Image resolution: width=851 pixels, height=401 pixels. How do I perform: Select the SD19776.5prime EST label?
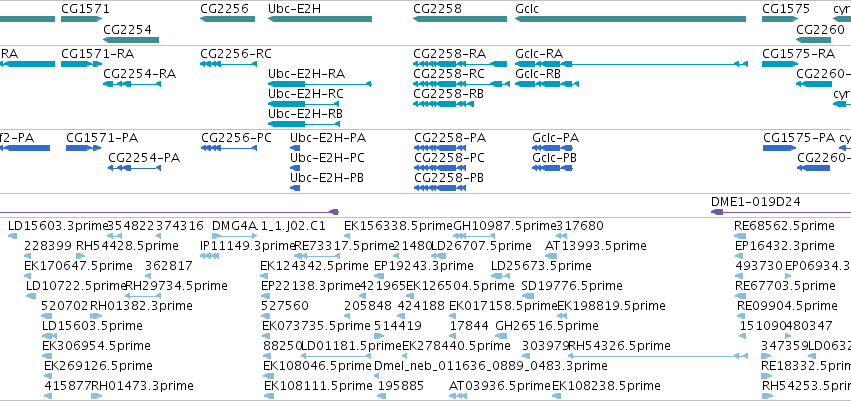(x=572, y=286)
